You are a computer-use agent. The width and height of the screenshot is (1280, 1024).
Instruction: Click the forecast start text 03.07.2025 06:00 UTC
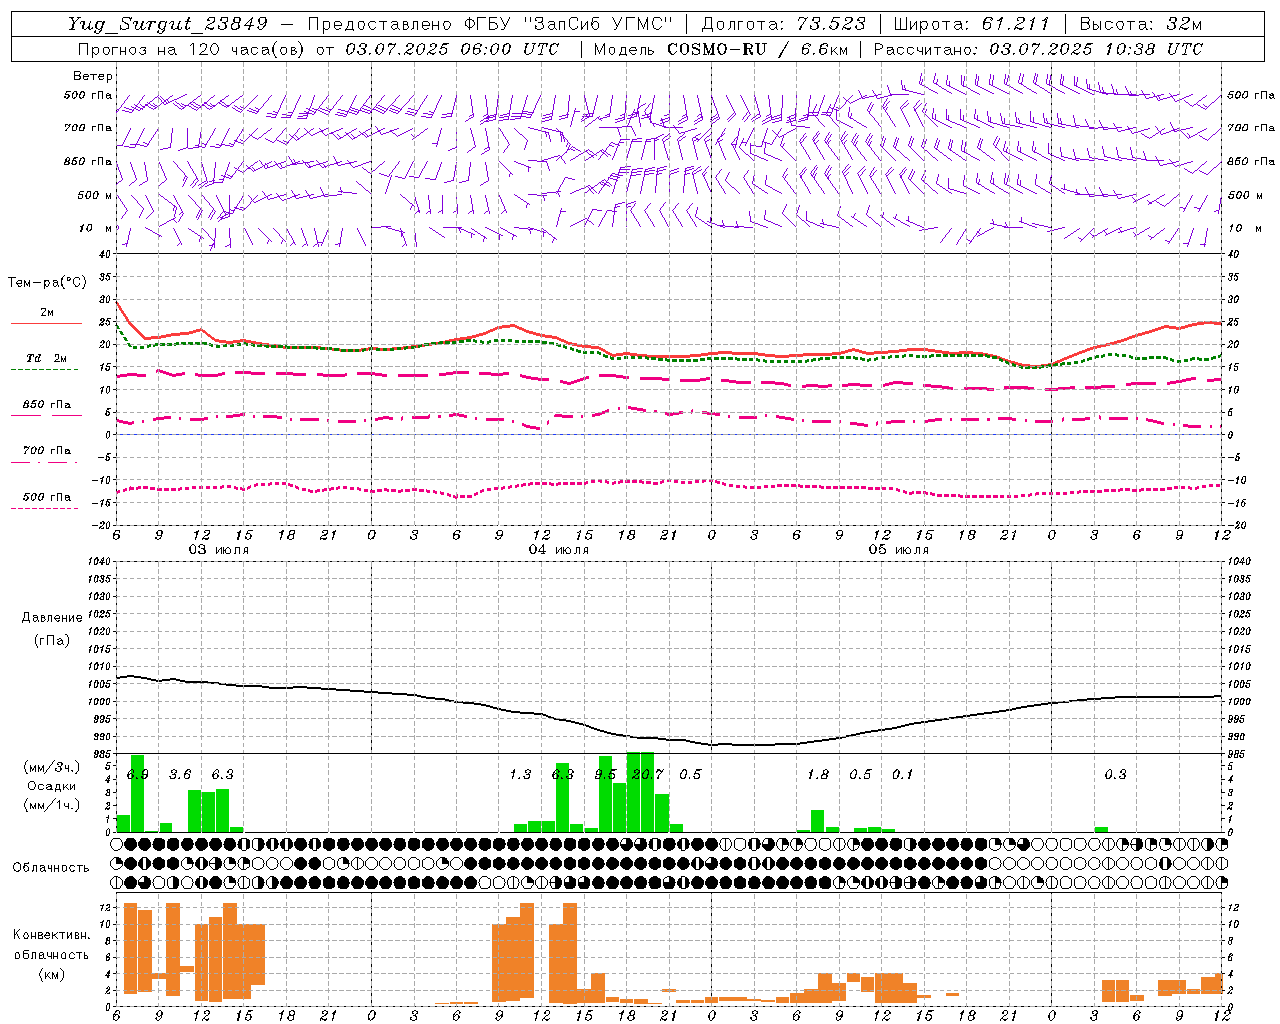(452, 49)
